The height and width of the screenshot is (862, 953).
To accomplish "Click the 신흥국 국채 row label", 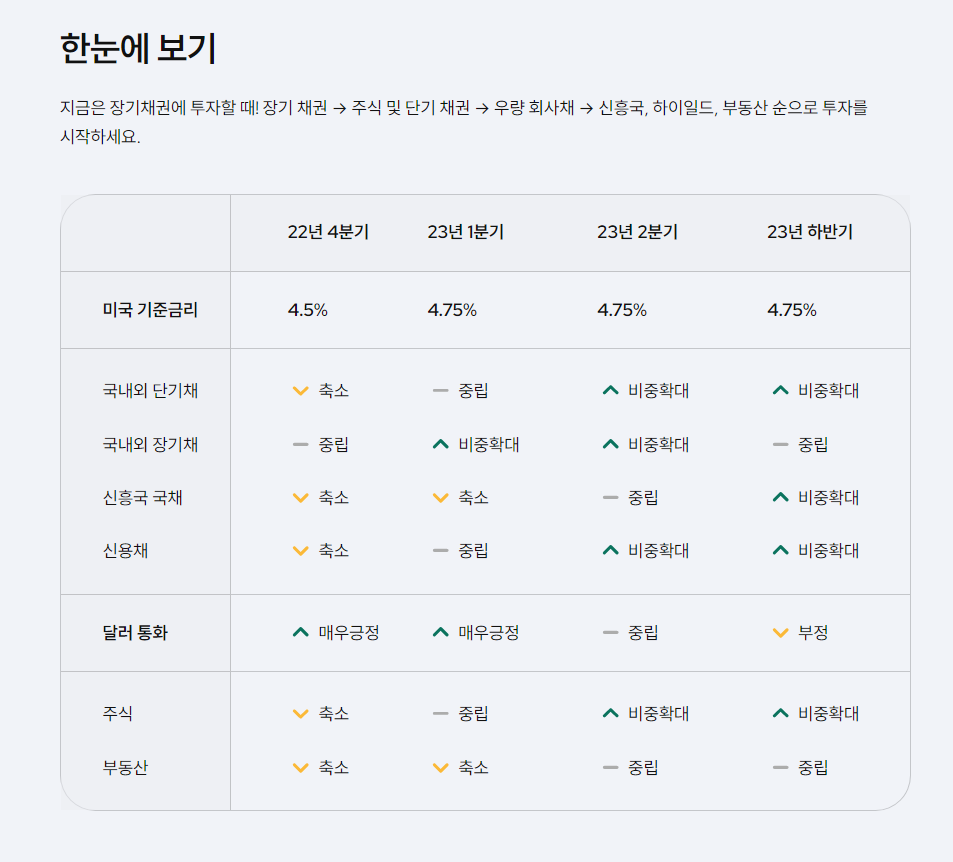I will (143, 498).
